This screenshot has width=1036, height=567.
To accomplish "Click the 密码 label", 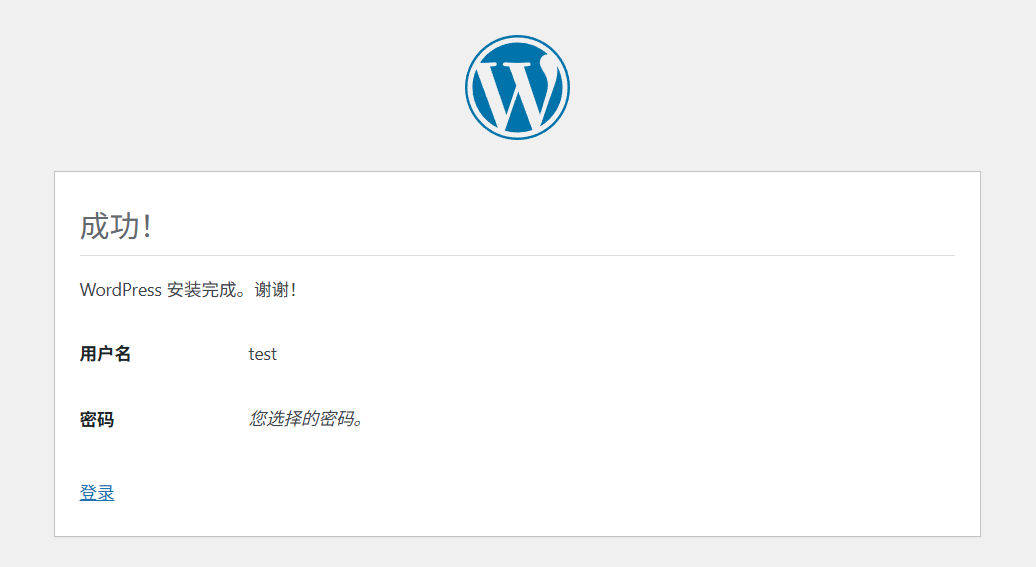I will (x=96, y=419).
